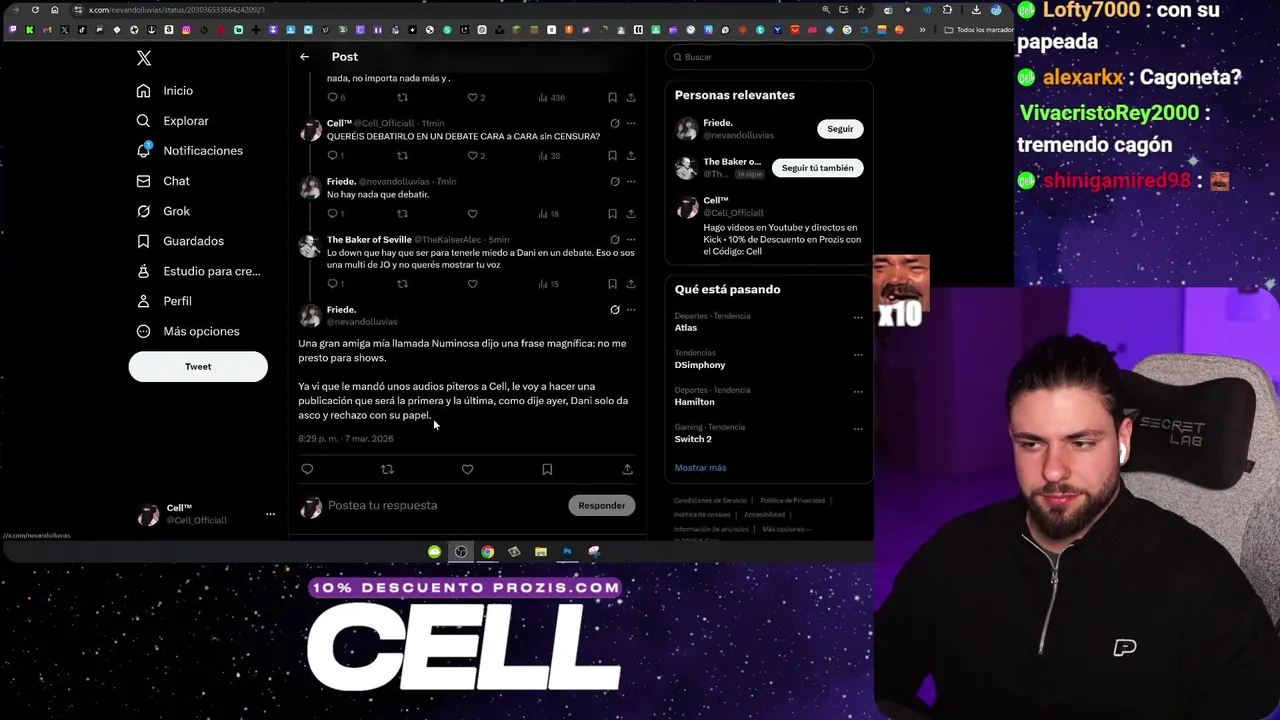Image resolution: width=1280 pixels, height=720 pixels.
Task: Like the 'No hay nada que debatir' reply
Action: 472,214
